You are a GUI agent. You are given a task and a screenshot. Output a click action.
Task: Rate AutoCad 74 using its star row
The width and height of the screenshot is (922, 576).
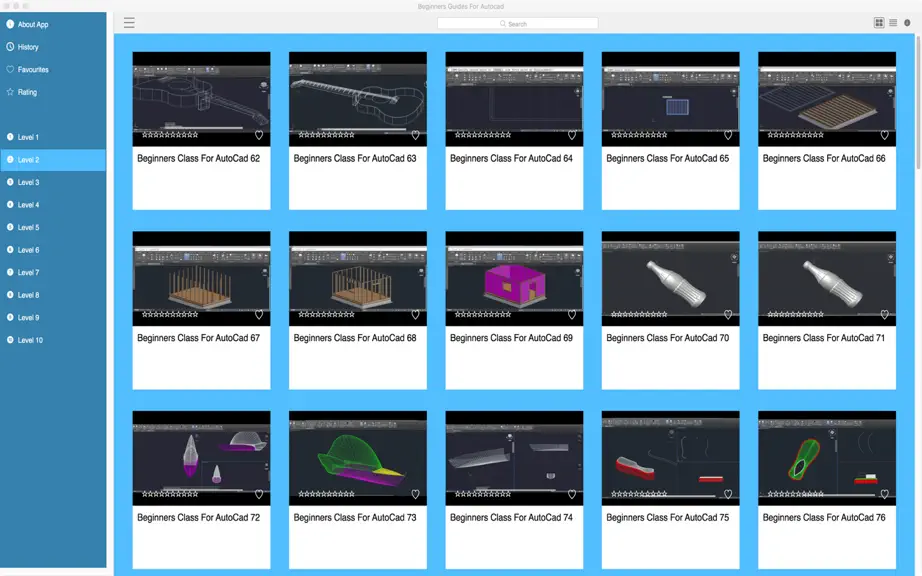[x=483, y=495]
